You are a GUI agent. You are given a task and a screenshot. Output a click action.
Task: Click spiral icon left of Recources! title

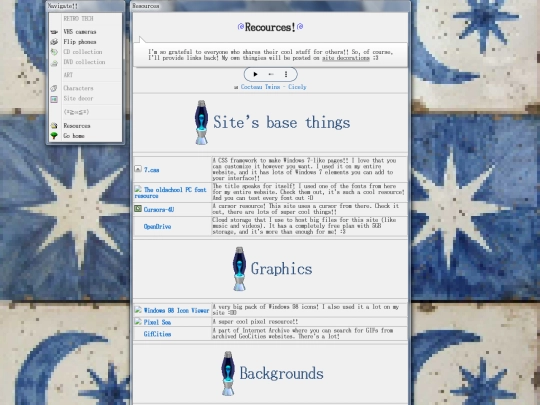point(241,26)
